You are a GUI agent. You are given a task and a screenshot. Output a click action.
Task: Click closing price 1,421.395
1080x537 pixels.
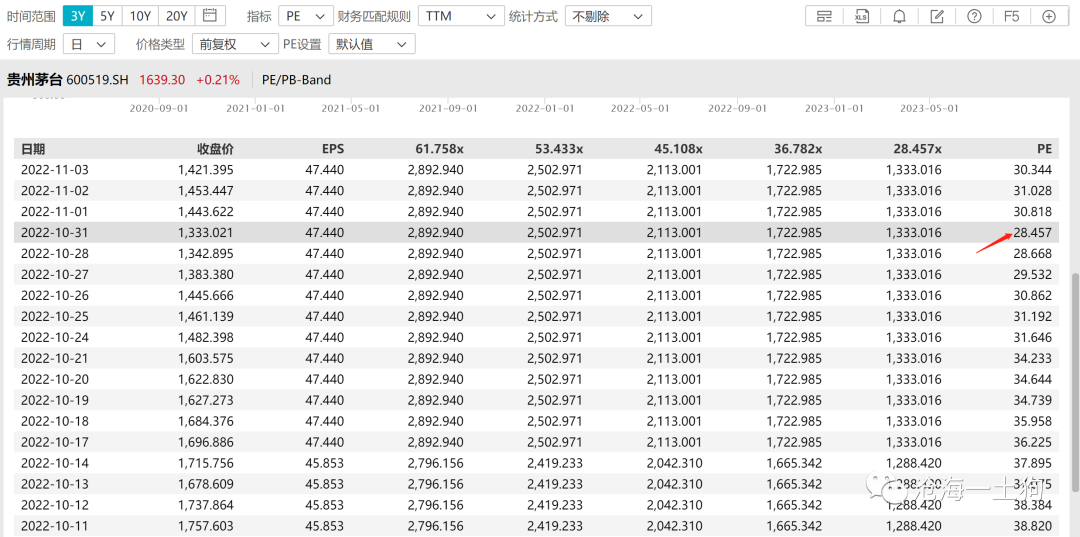(x=205, y=169)
